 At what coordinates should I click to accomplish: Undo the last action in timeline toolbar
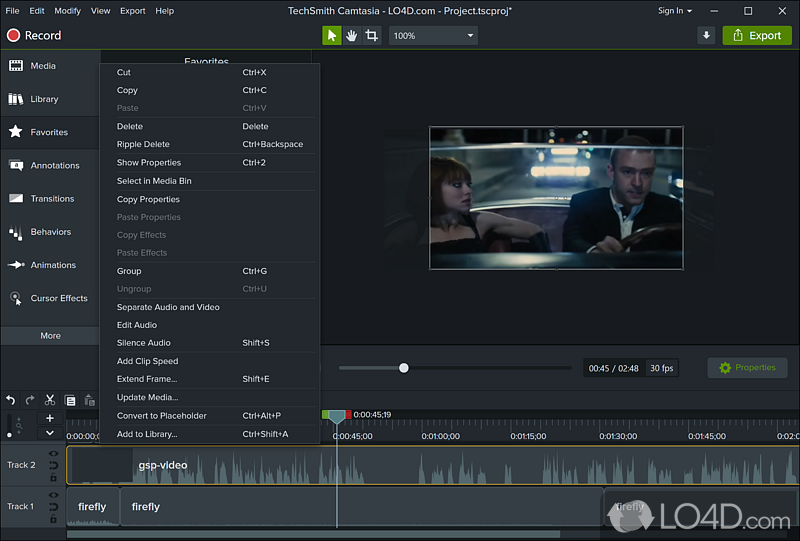(11, 400)
